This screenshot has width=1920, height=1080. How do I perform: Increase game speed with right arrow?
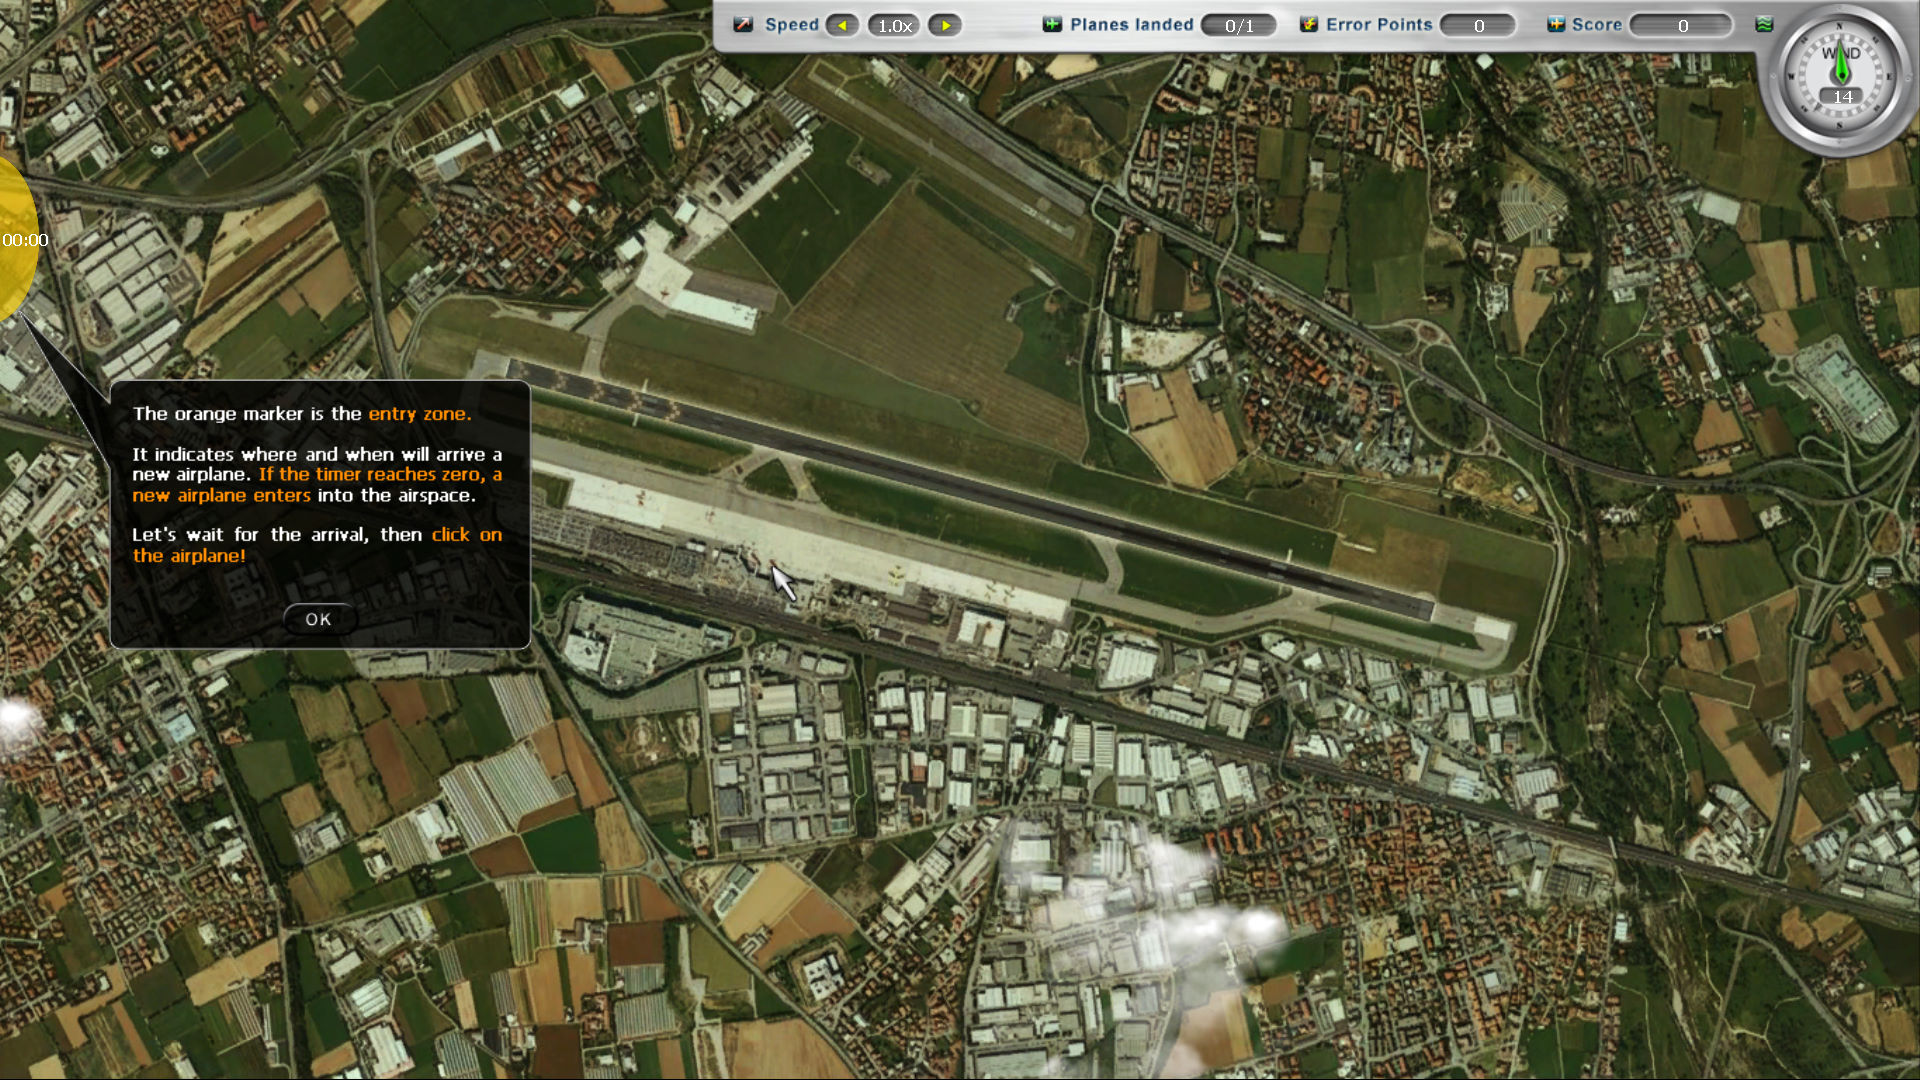pyautogui.click(x=945, y=25)
